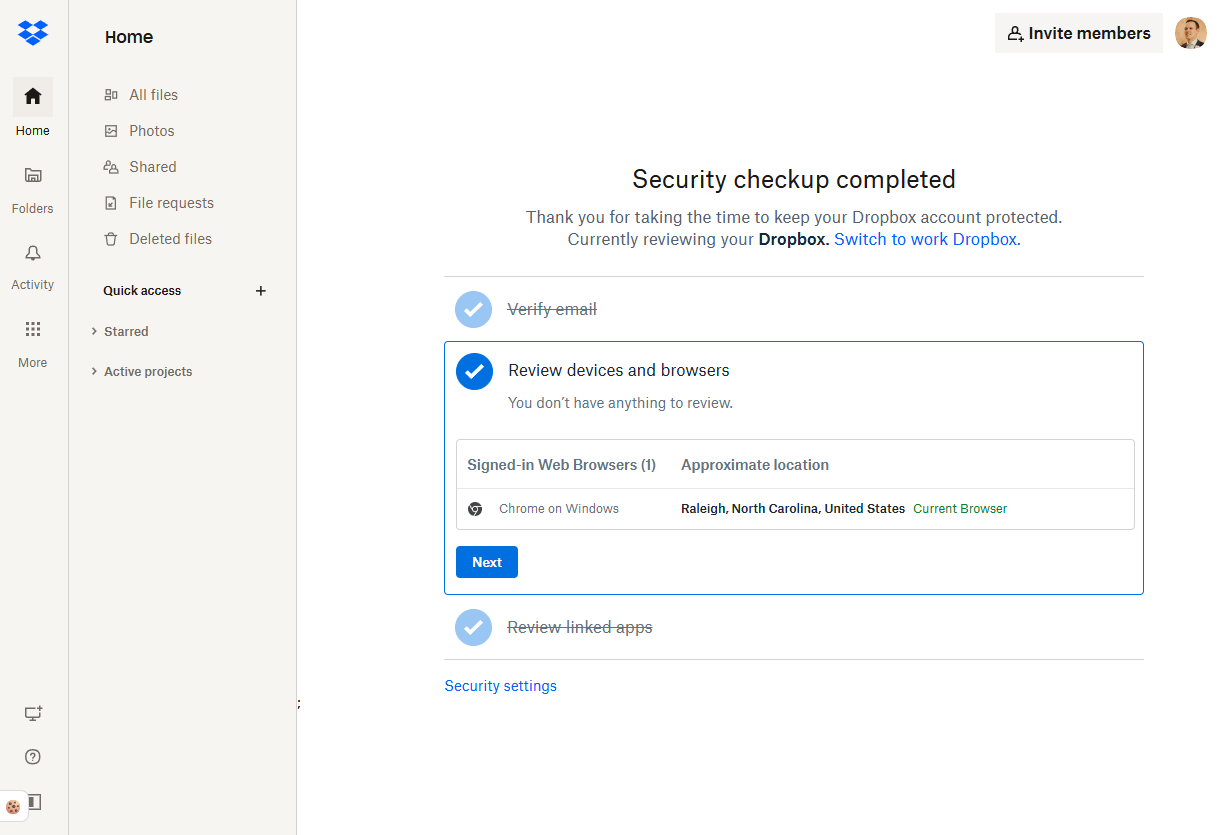The image size is (1219, 835).
Task: Click the Starred label
Action: pyautogui.click(x=126, y=331)
